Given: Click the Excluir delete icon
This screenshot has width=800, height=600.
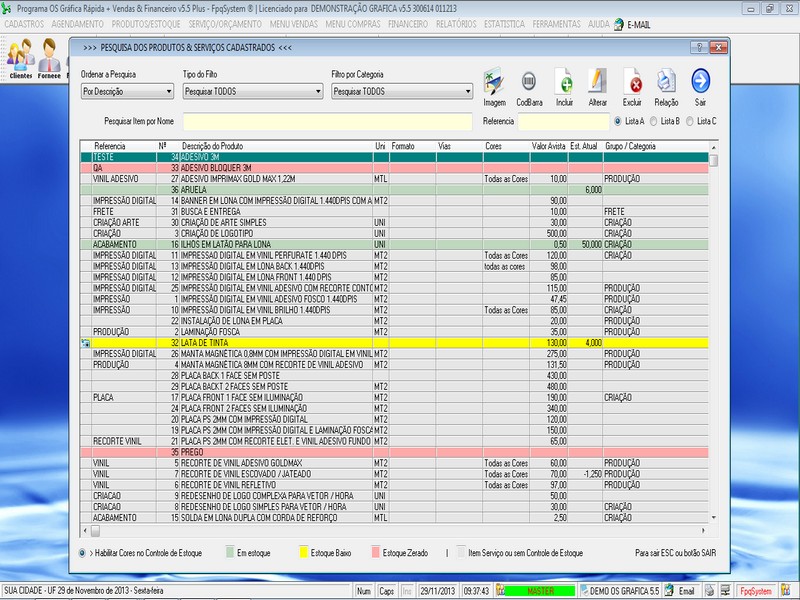Looking at the screenshot, I should (632, 82).
